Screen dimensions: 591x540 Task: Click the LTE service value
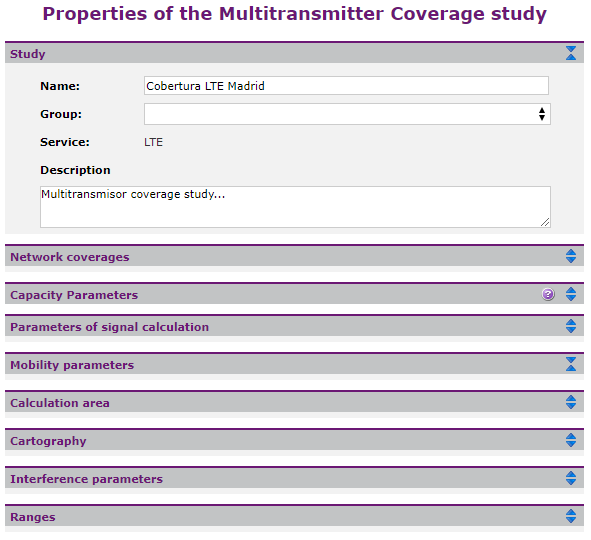[x=153, y=142]
